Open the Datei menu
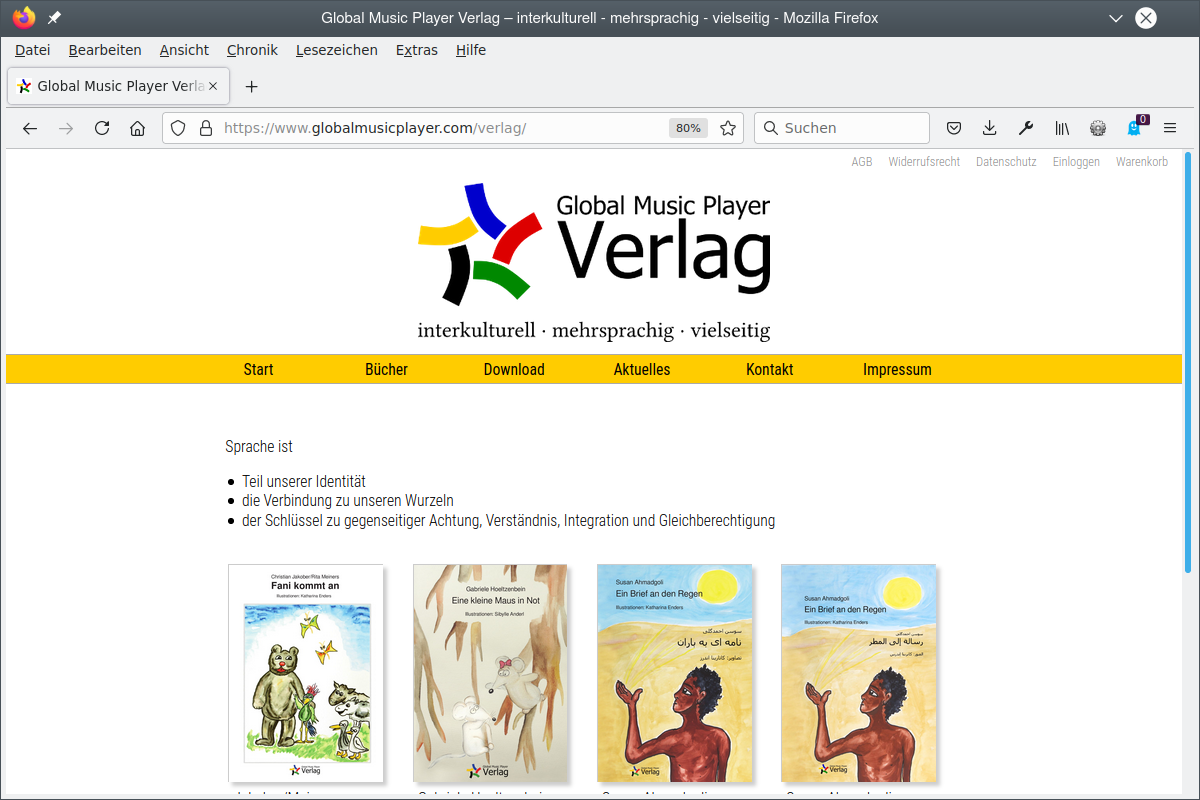Image resolution: width=1200 pixels, height=800 pixels. click(x=33, y=50)
